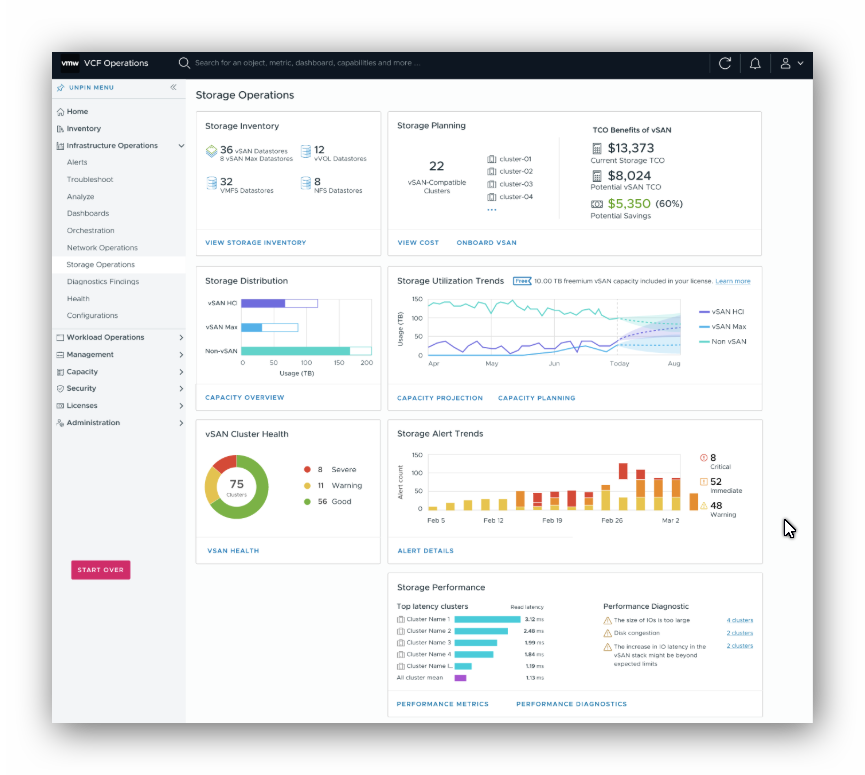
Task: Open the Learn more link
Action: click(733, 281)
